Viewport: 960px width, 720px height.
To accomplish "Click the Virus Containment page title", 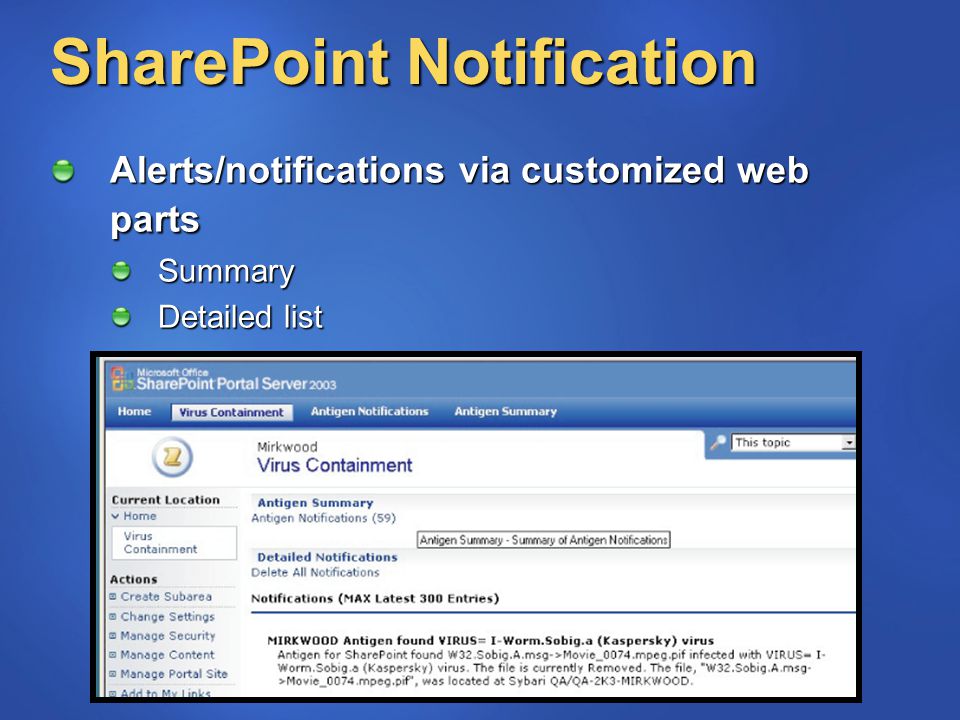I will point(334,465).
